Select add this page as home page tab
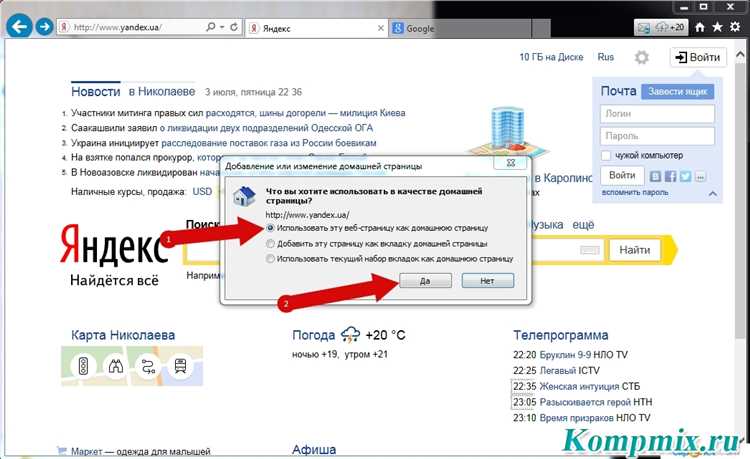 tap(270, 244)
